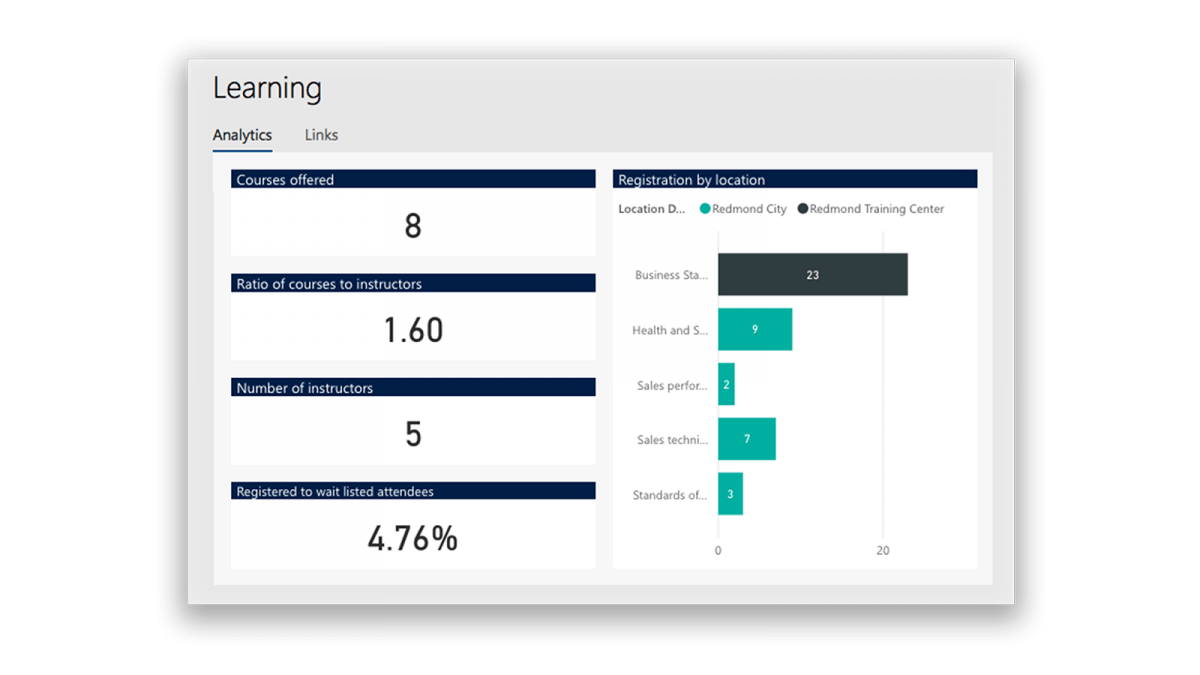Click the 20 mark on the value axis
The height and width of the screenshot is (675, 1200).
coord(883,550)
